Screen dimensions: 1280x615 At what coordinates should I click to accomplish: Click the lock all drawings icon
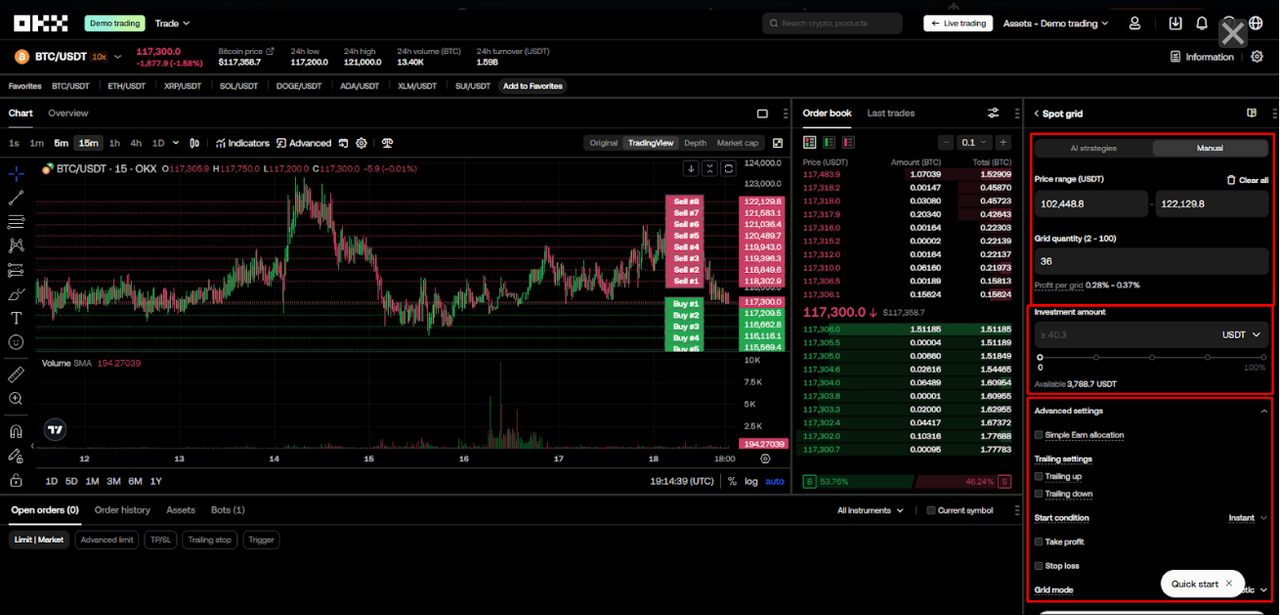(16, 480)
